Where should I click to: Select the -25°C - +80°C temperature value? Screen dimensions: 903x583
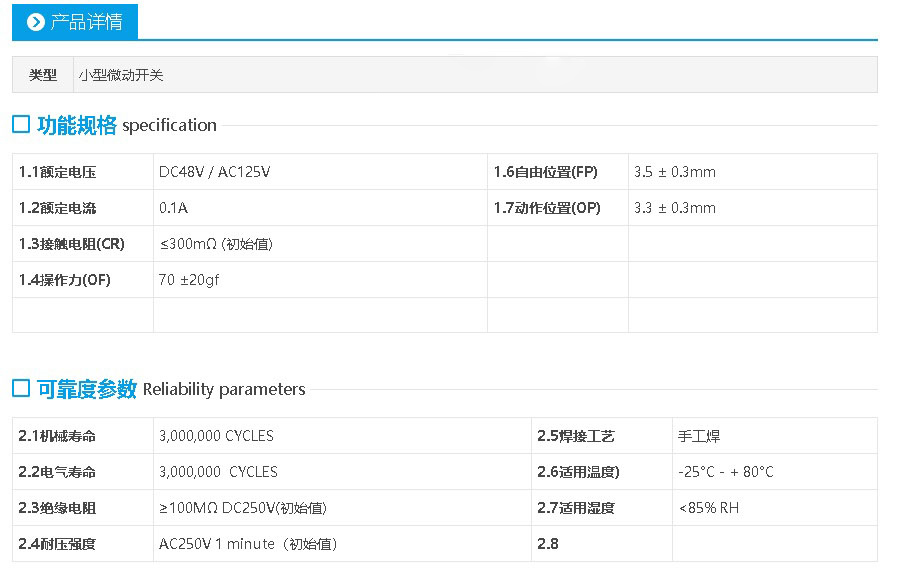[725, 472]
